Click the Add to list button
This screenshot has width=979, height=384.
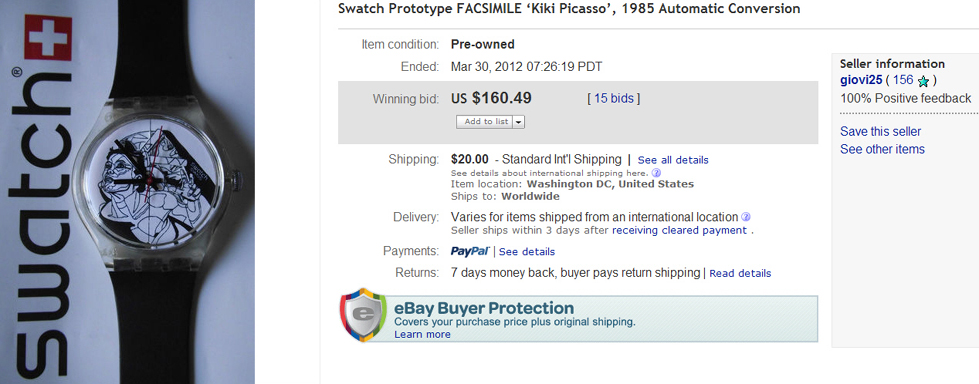click(485, 122)
